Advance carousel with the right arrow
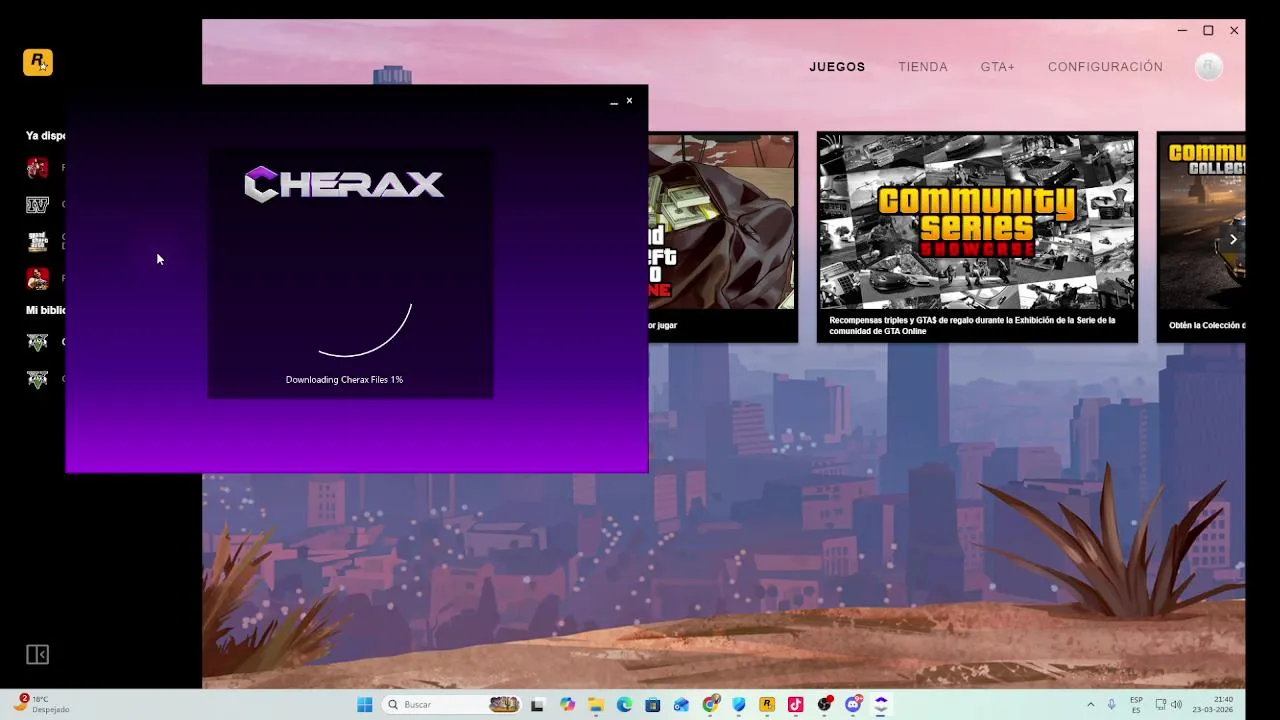Screen dimensions: 1280x720 point(1233,240)
